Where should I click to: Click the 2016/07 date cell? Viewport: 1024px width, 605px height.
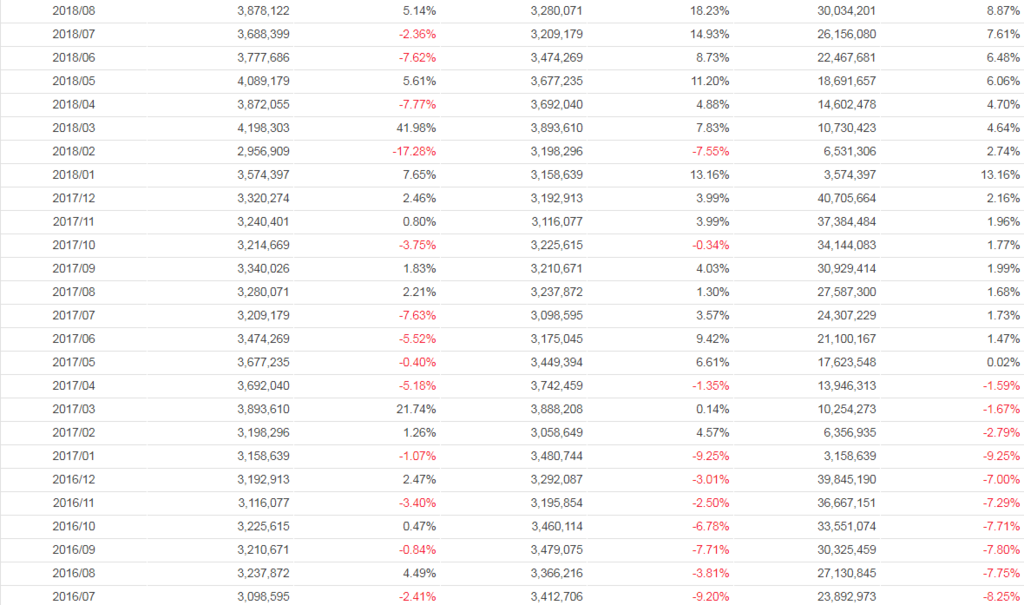pyautogui.click(x=74, y=596)
